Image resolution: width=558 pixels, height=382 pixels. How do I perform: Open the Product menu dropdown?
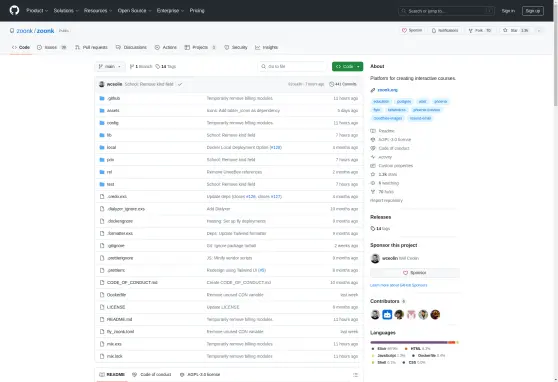(37, 11)
